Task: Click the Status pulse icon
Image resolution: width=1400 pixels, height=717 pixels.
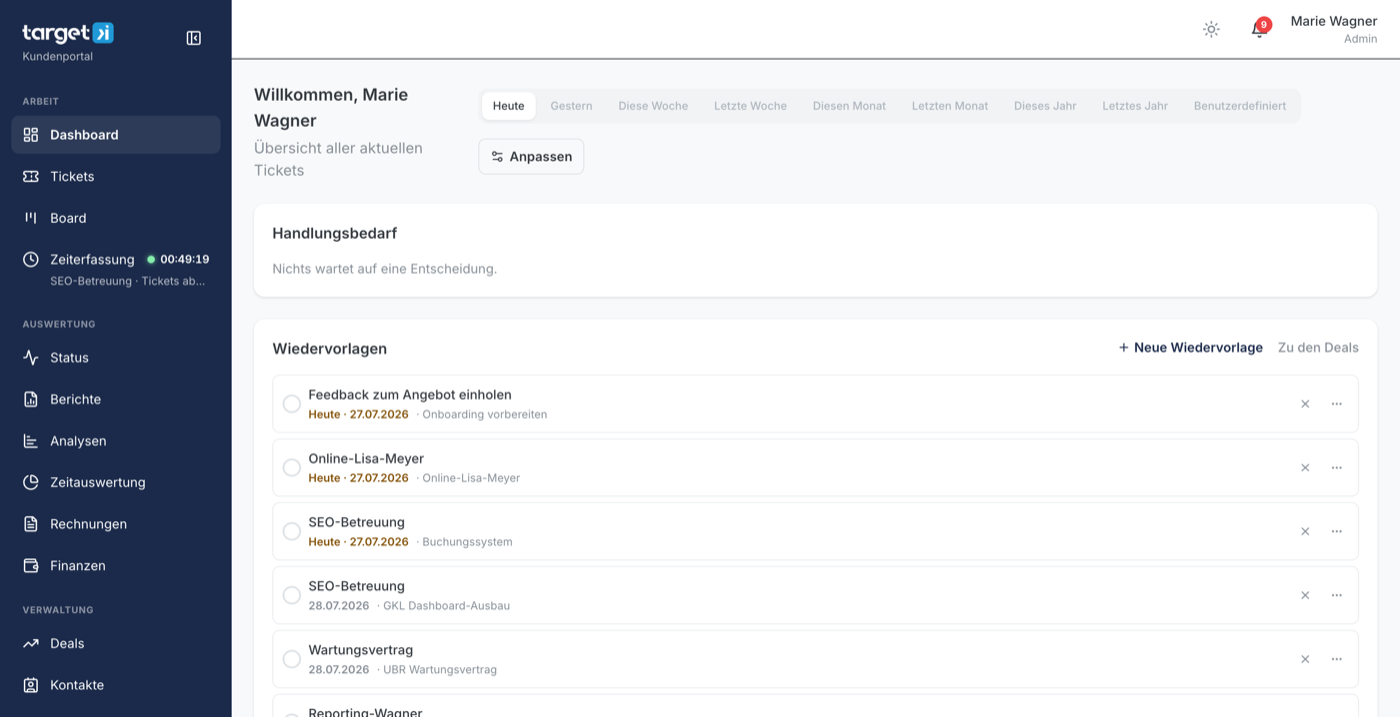Action: [31, 358]
